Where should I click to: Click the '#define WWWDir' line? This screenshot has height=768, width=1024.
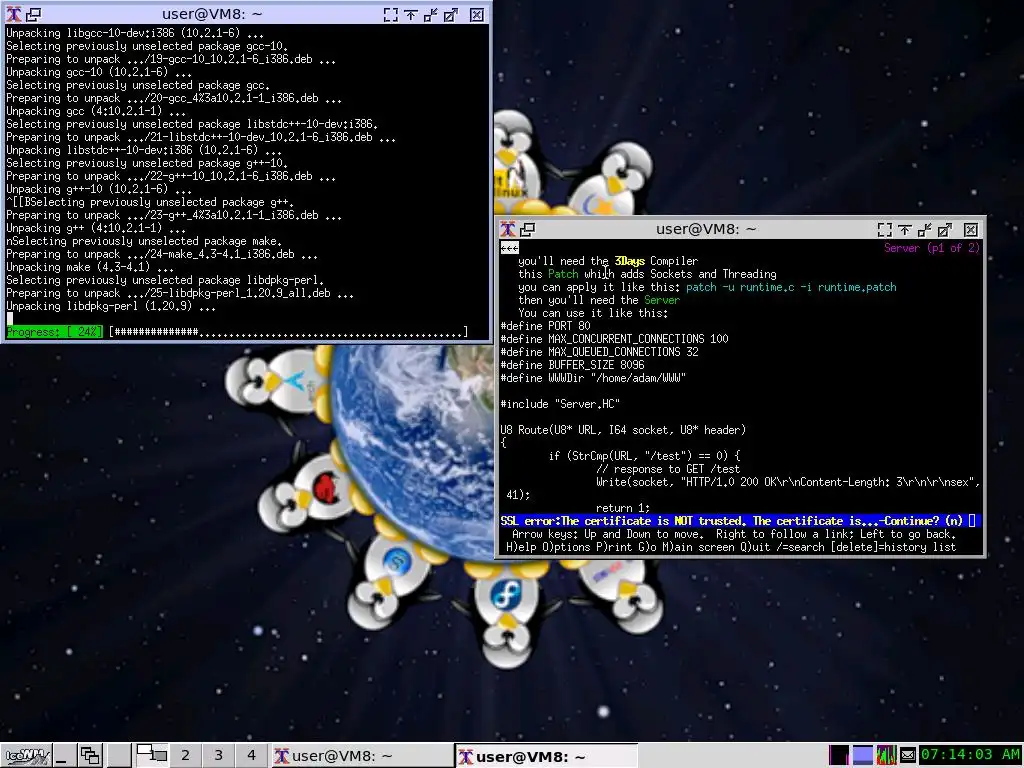click(593, 378)
